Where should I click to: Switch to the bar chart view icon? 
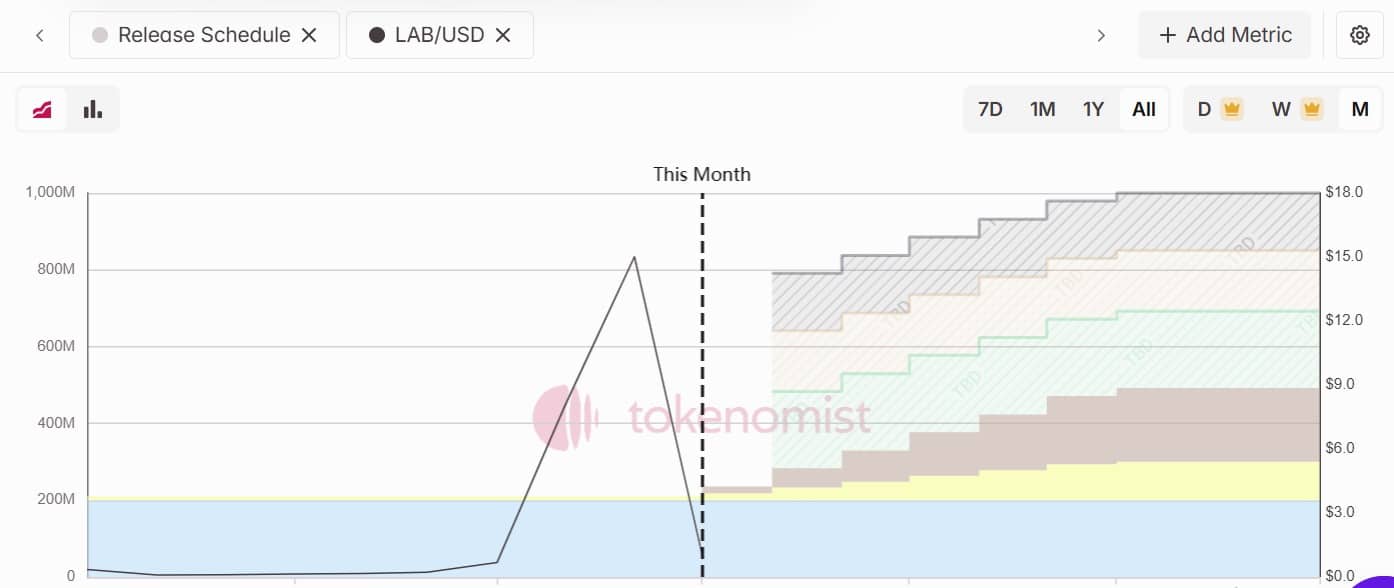[93, 109]
